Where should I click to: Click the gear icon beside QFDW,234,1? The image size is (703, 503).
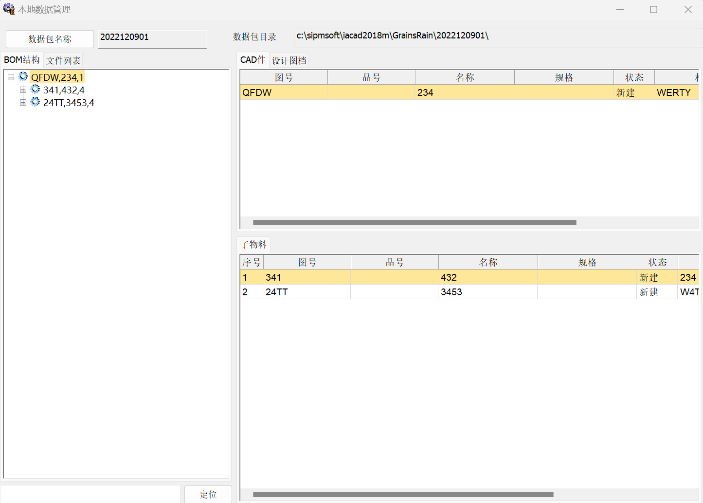click(24, 76)
